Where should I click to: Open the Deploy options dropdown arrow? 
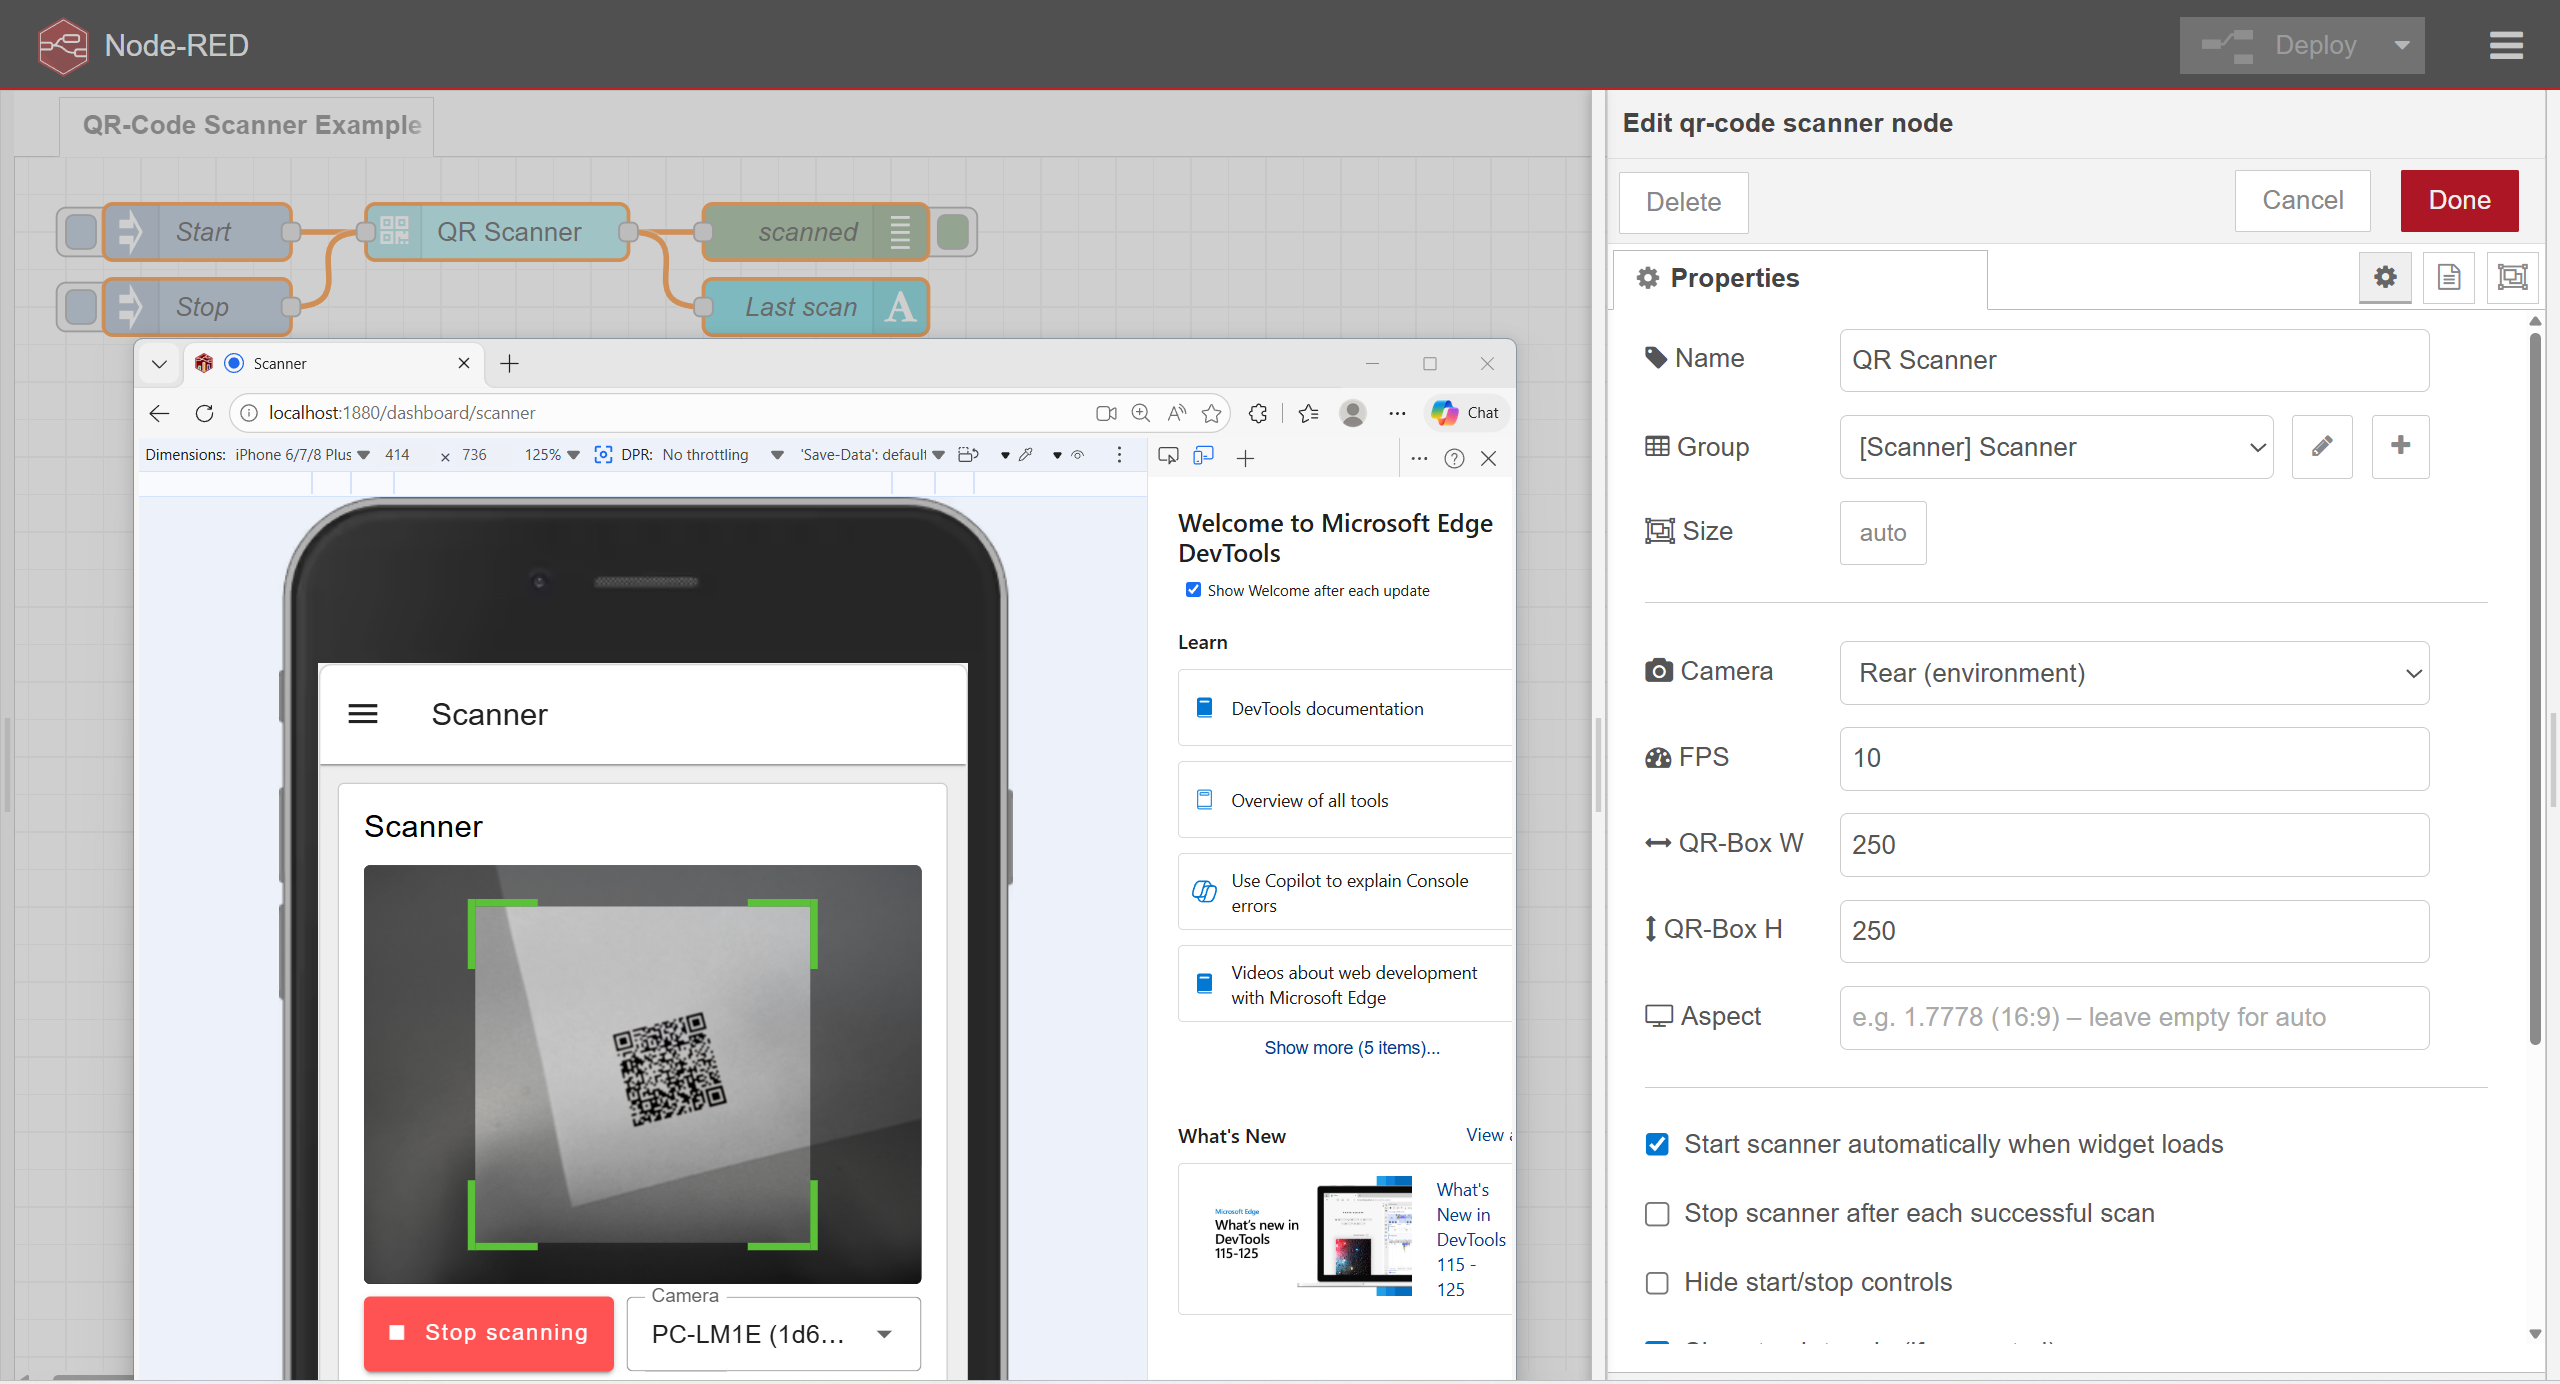(2401, 45)
